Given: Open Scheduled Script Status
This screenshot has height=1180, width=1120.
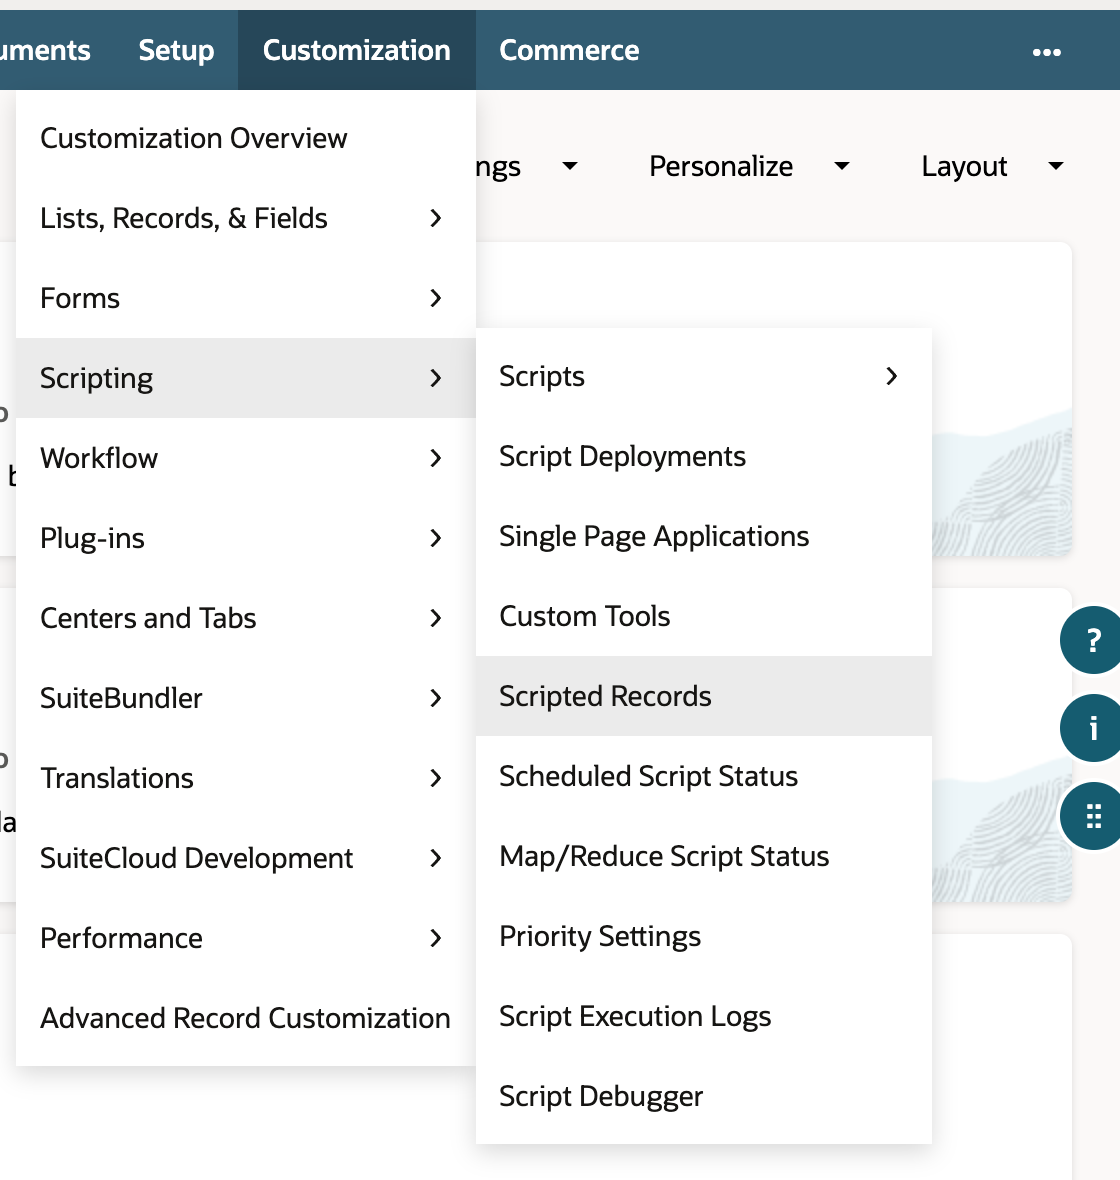Looking at the screenshot, I should click(x=704, y=776).
